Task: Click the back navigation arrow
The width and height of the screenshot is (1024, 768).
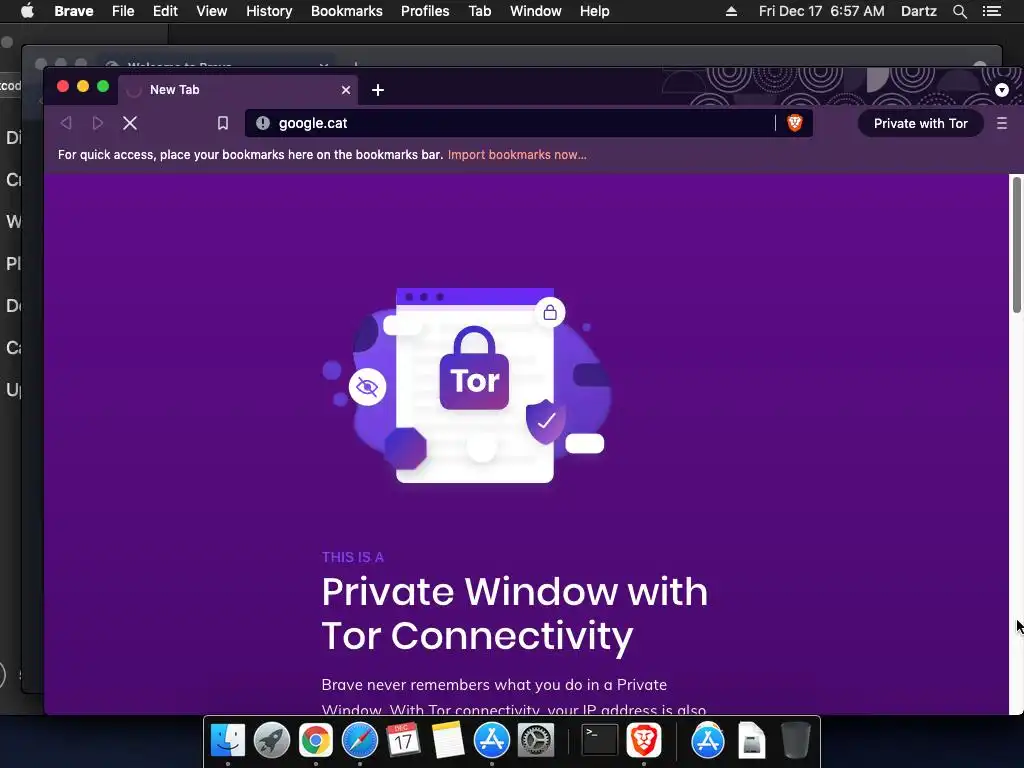Action: coord(65,123)
